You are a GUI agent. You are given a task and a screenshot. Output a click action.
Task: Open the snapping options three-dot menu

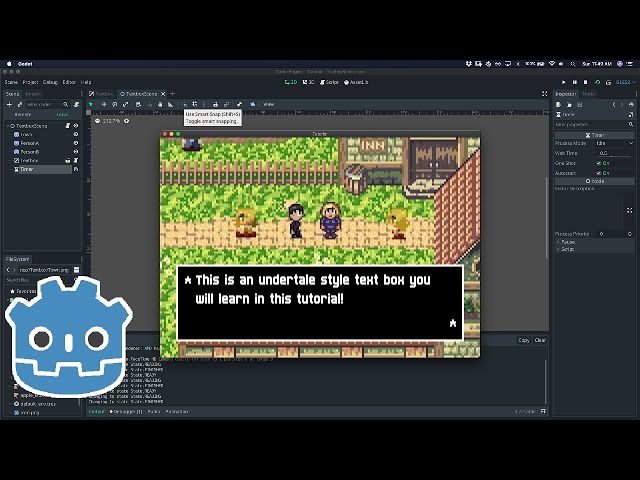(204, 104)
